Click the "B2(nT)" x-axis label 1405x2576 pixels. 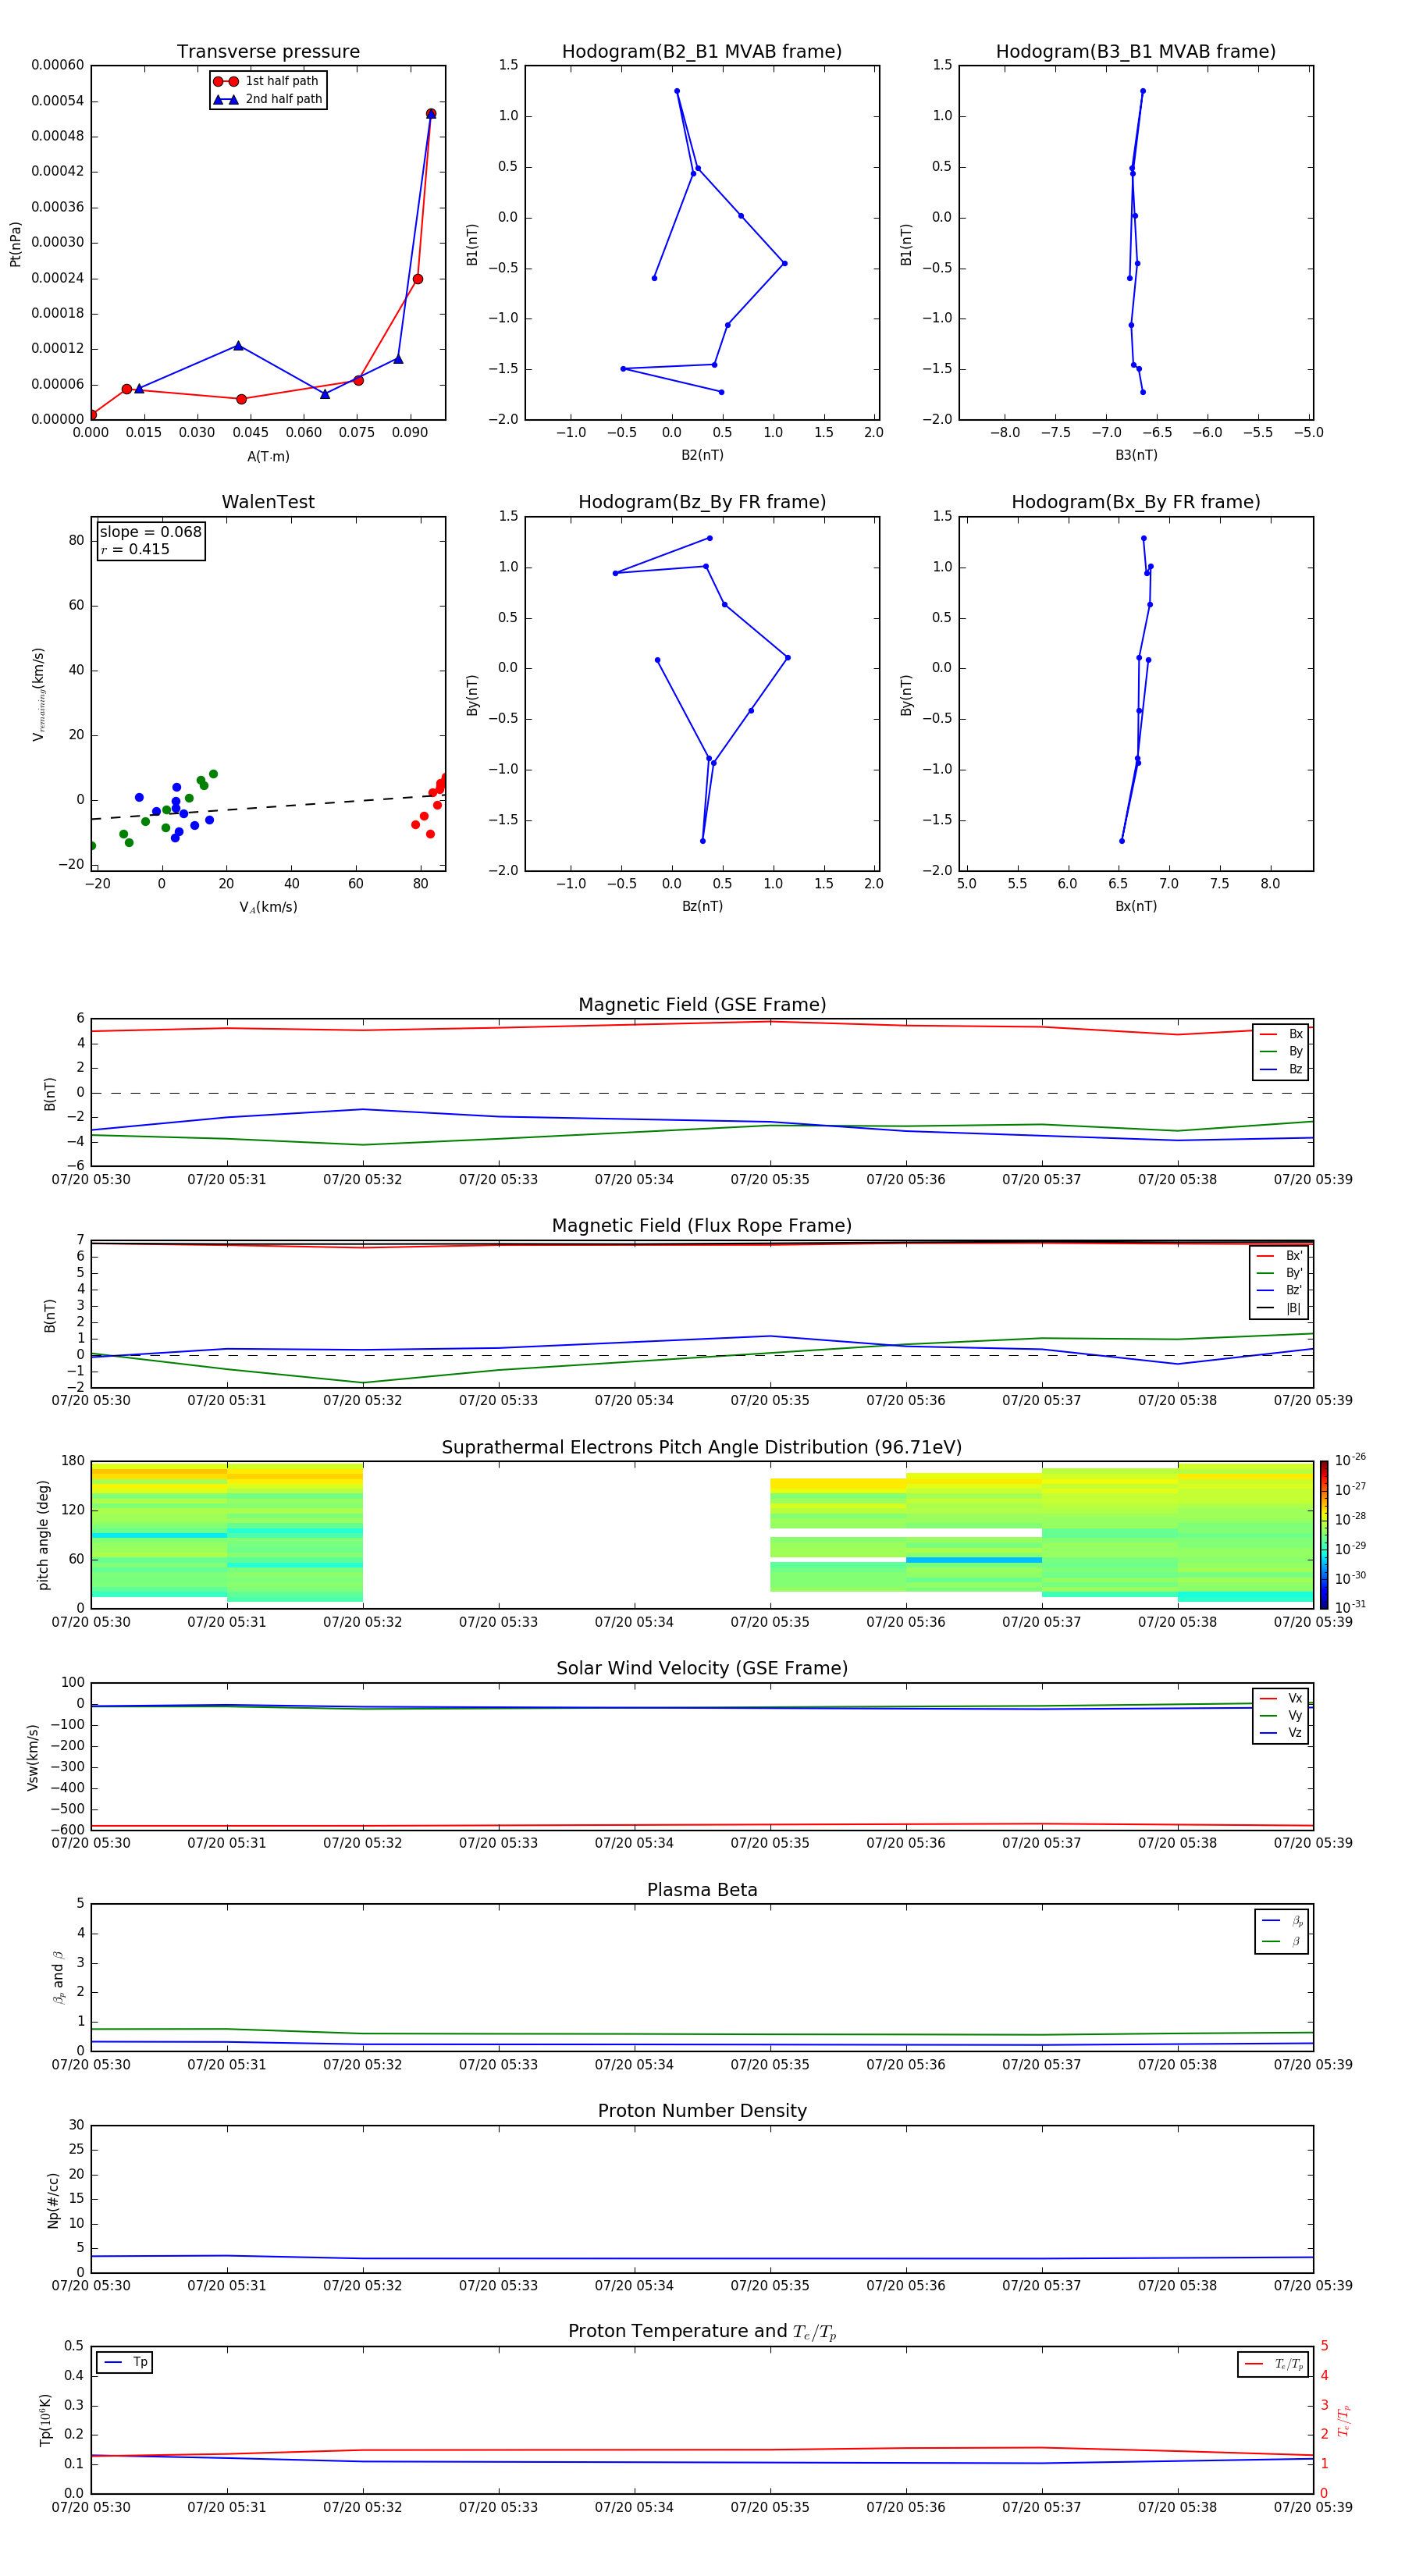[x=702, y=455]
